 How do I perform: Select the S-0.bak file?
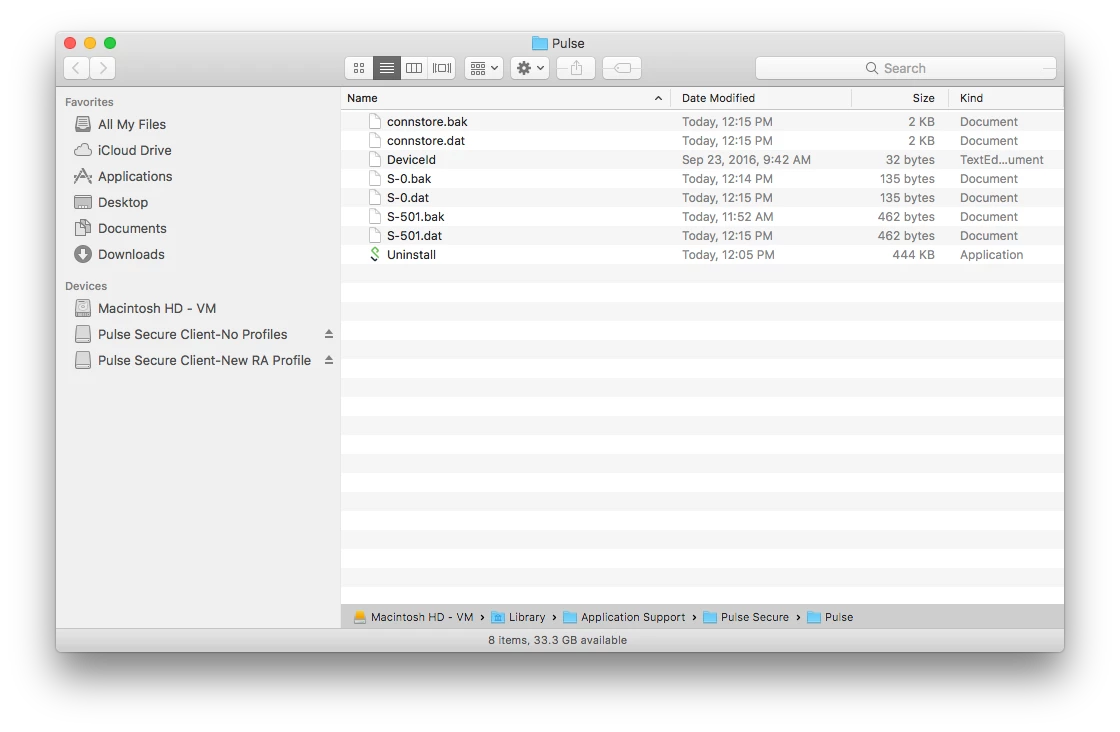pyautogui.click(x=702, y=179)
